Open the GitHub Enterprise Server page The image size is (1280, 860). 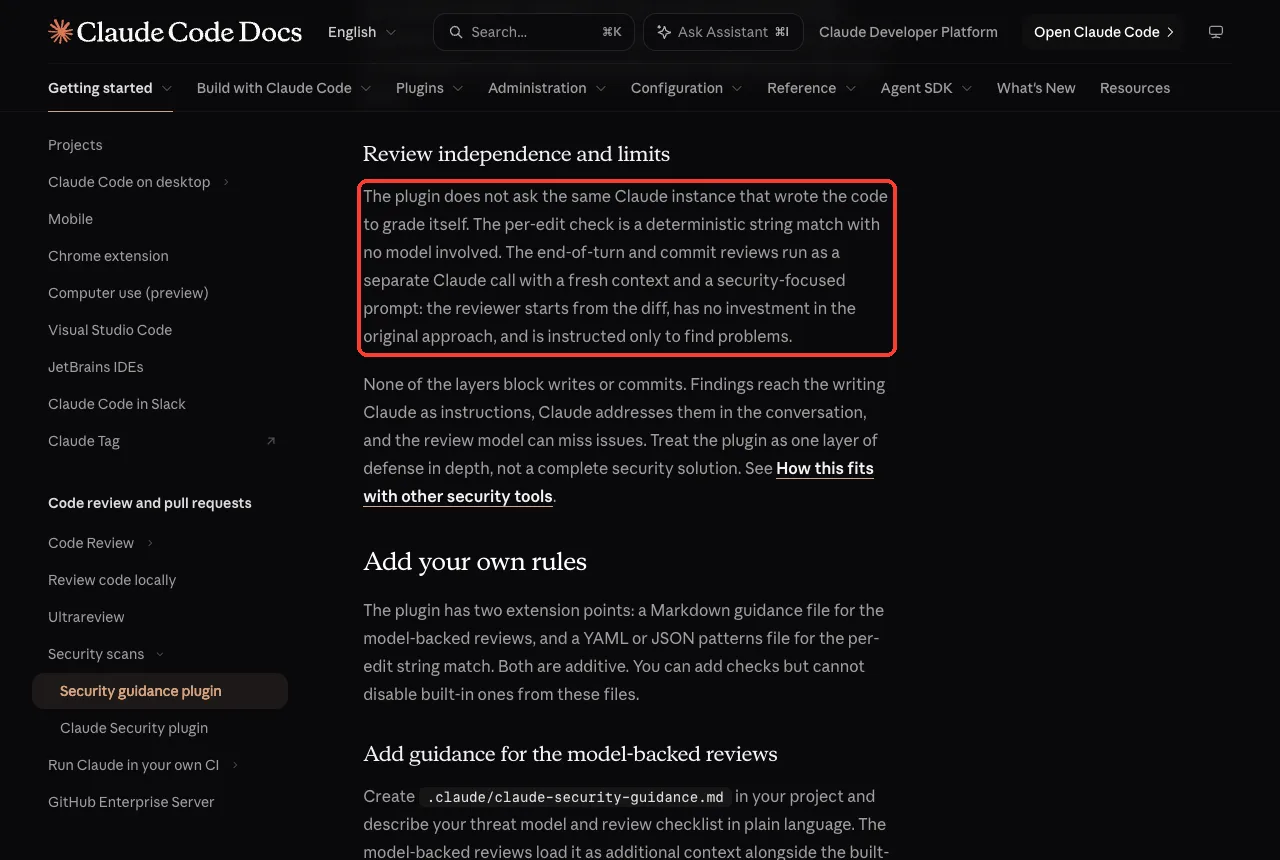(131, 802)
